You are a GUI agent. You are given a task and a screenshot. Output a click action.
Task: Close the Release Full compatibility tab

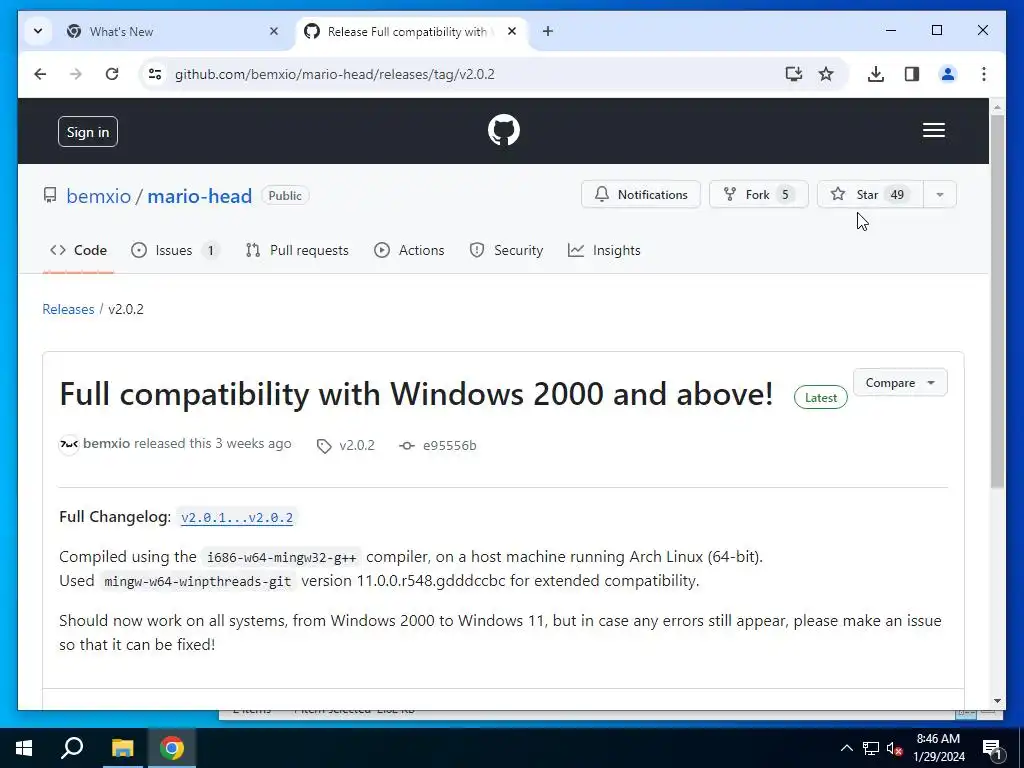(512, 31)
